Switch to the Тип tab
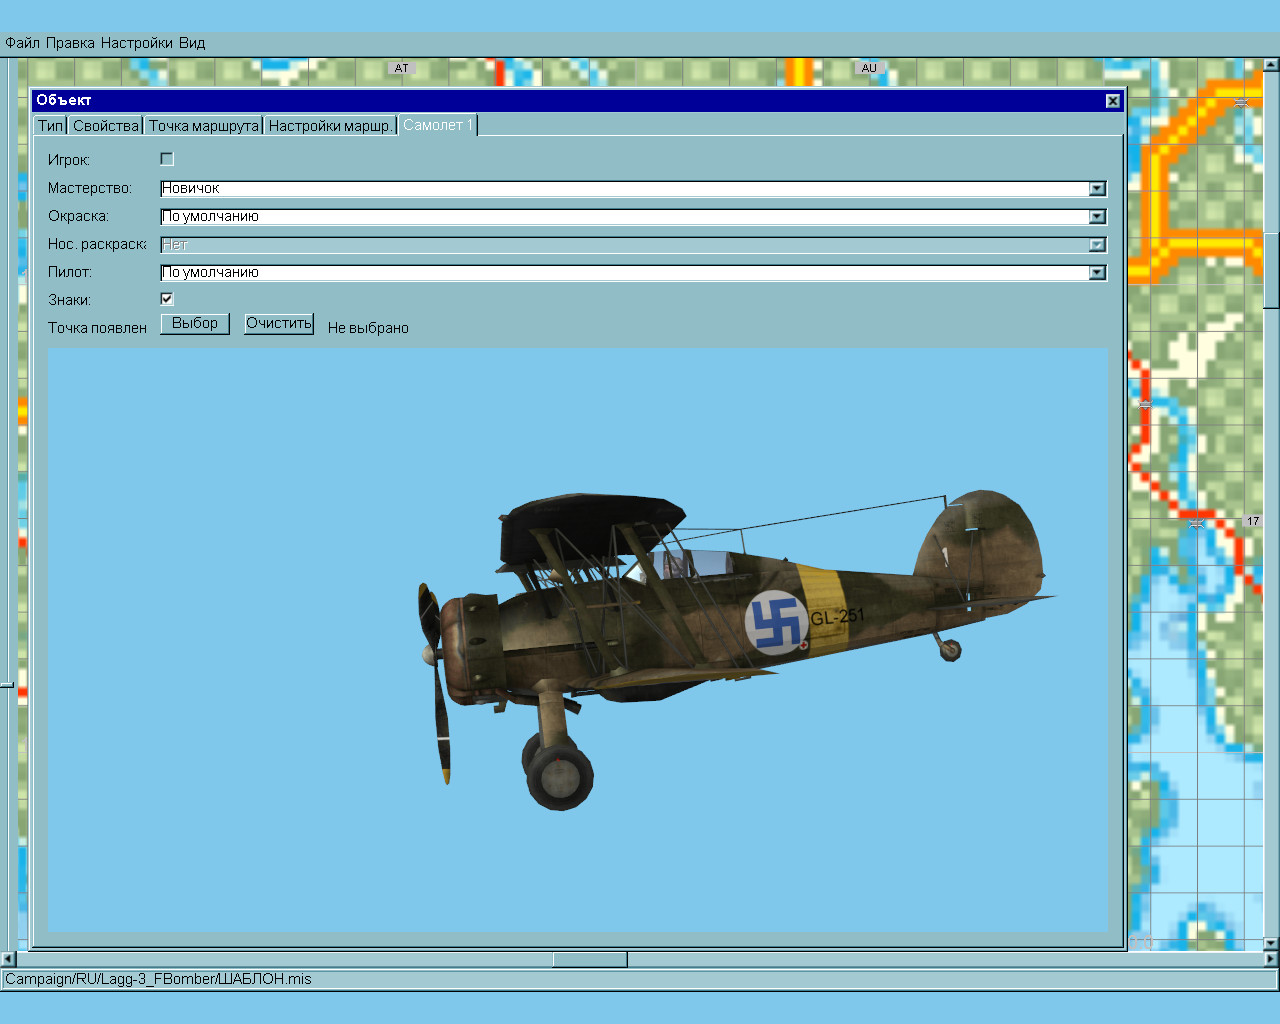The height and width of the screenshot is (1024, 1280). pos(50,126)
